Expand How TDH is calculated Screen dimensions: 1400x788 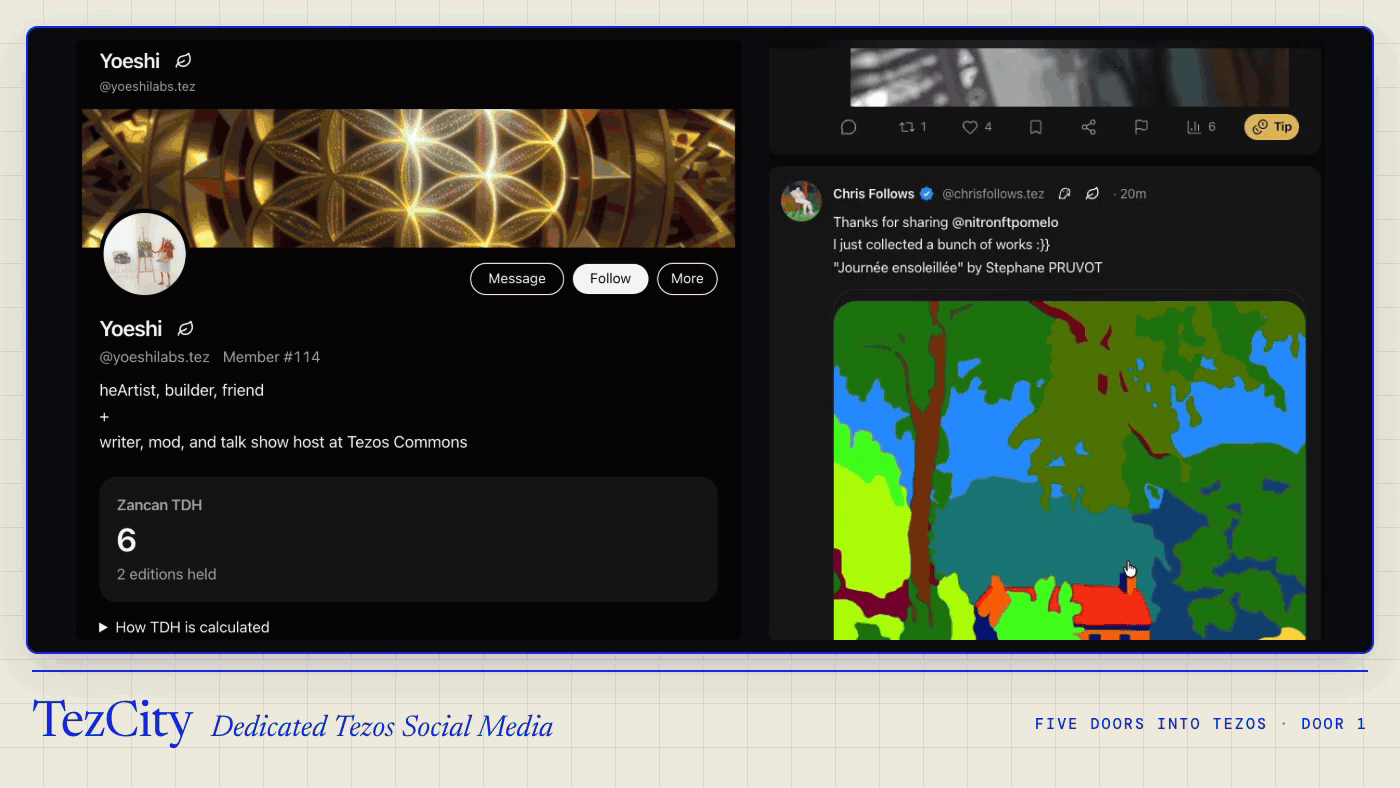tap(184, 627)
